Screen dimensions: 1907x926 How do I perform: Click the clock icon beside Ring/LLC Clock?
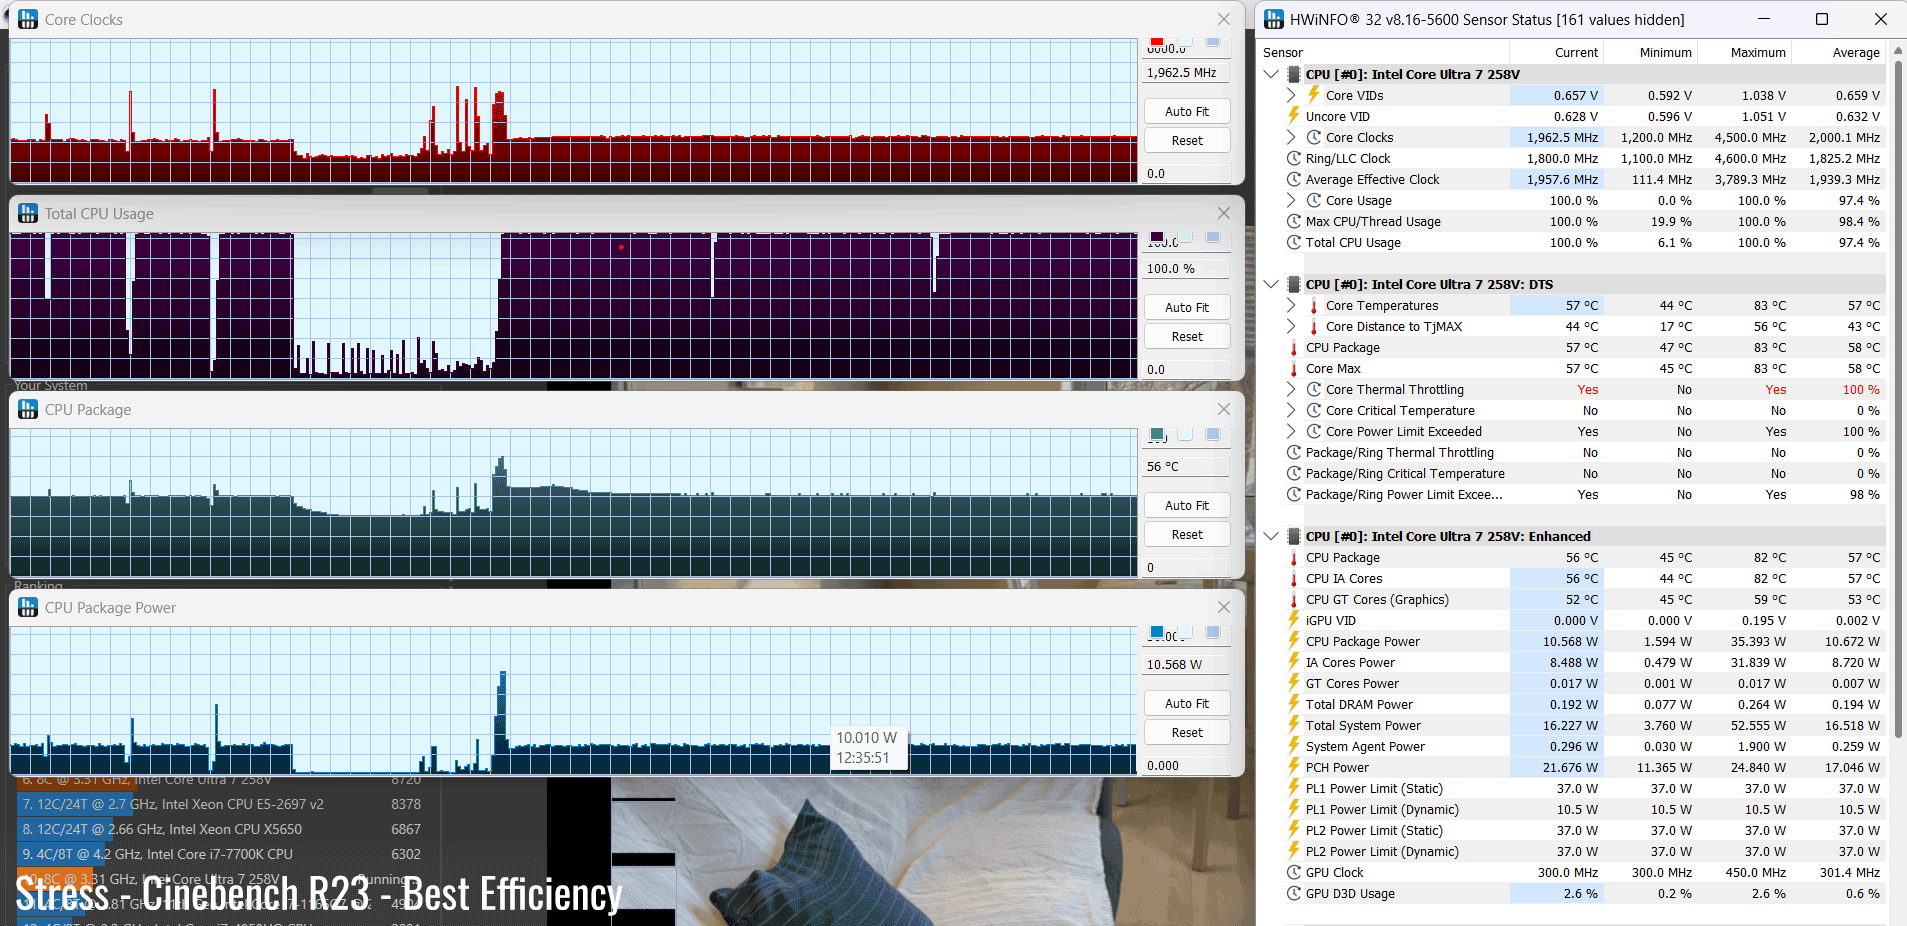pos(1294,158)
